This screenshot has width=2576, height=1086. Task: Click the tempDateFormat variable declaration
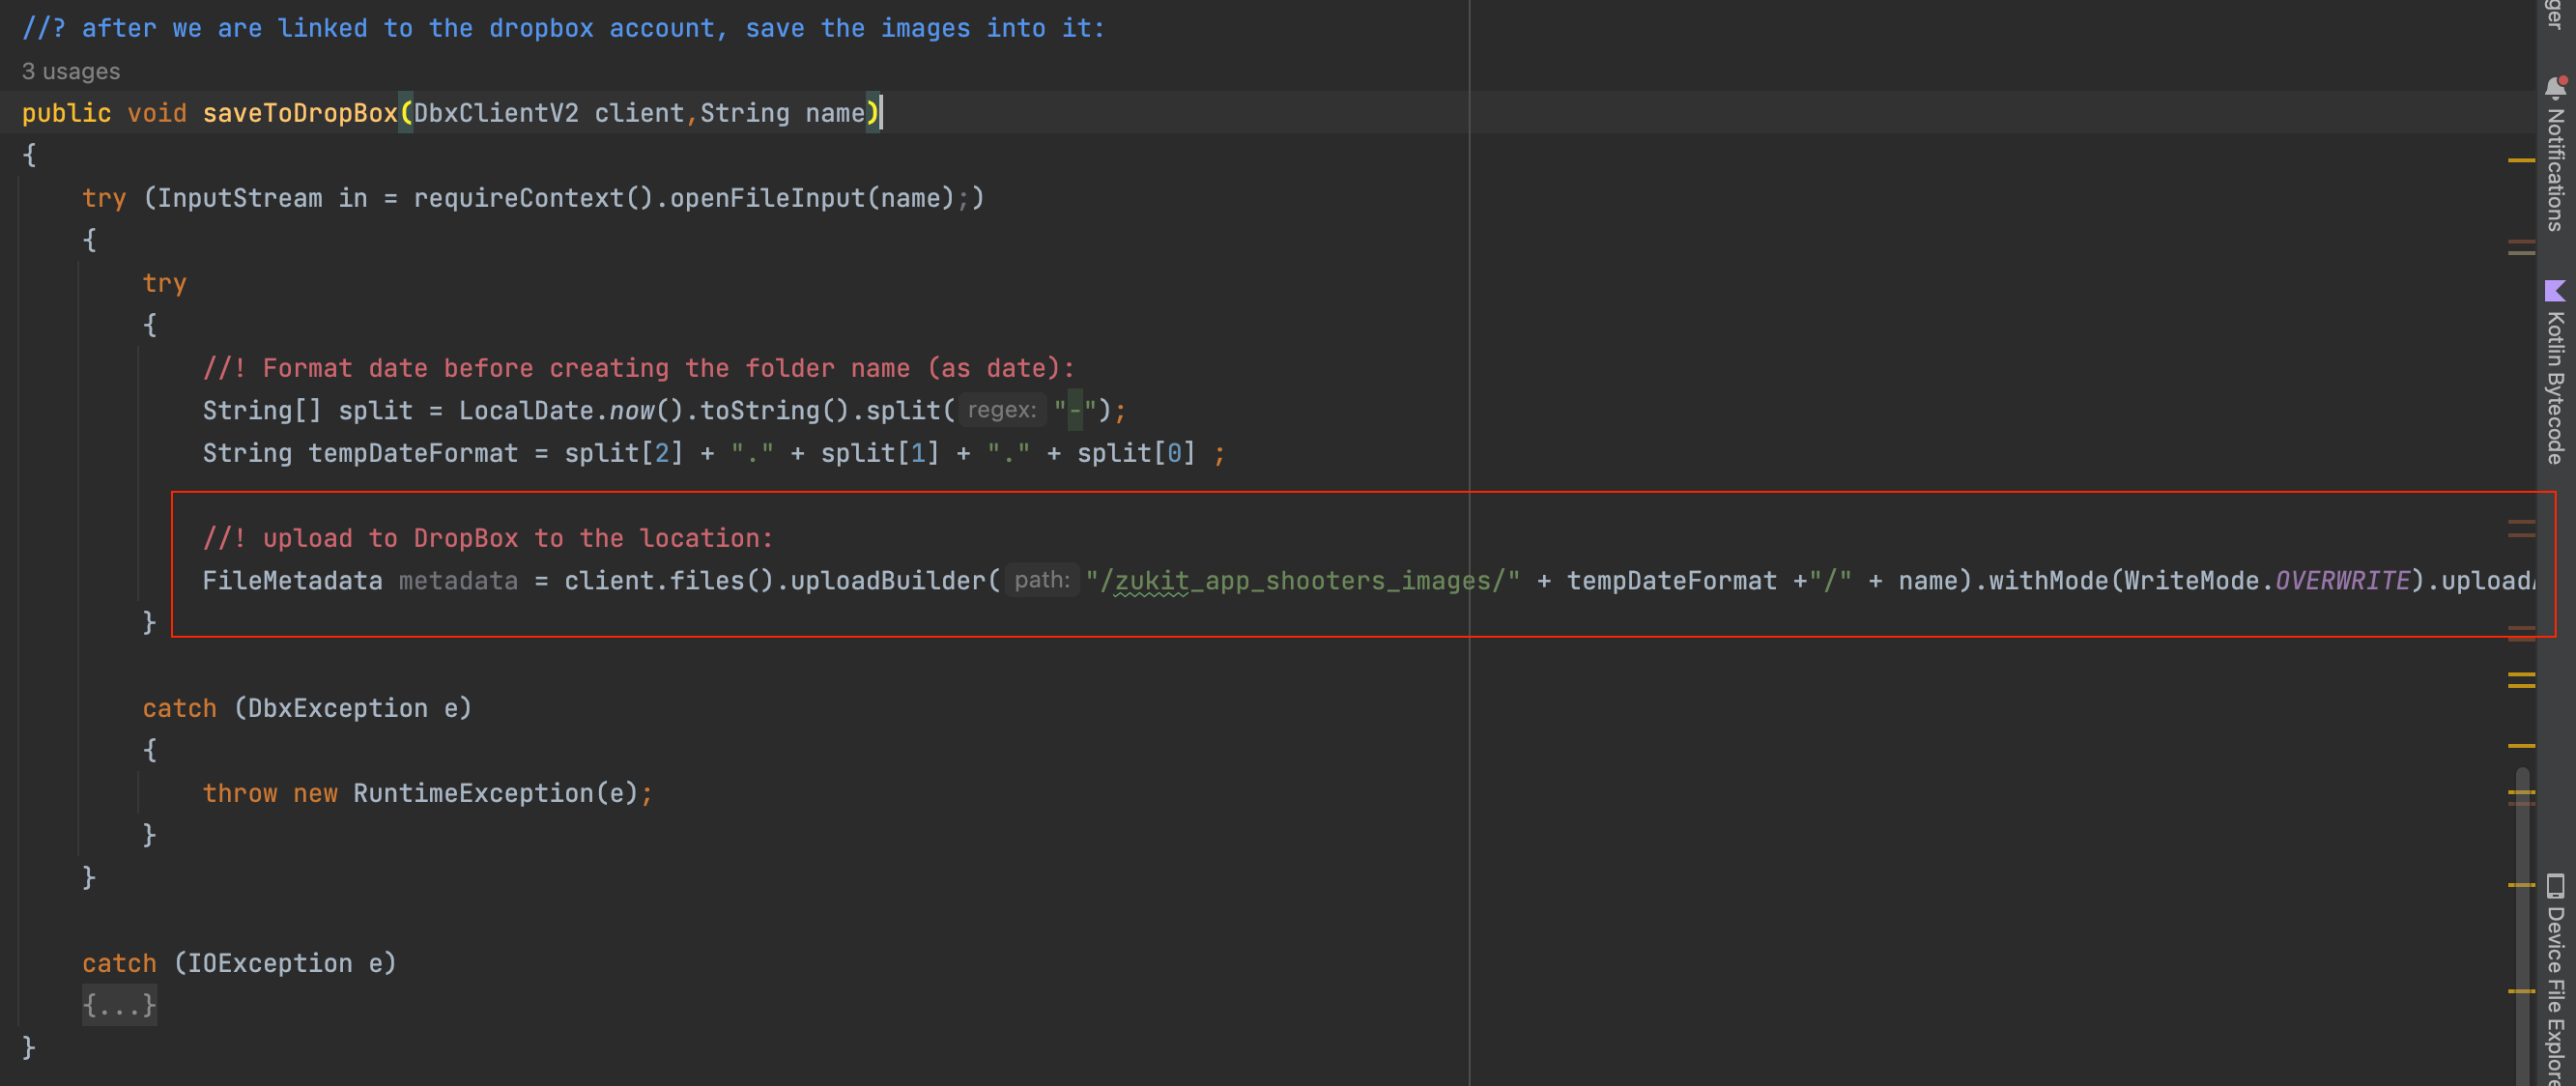pos(413,453)
